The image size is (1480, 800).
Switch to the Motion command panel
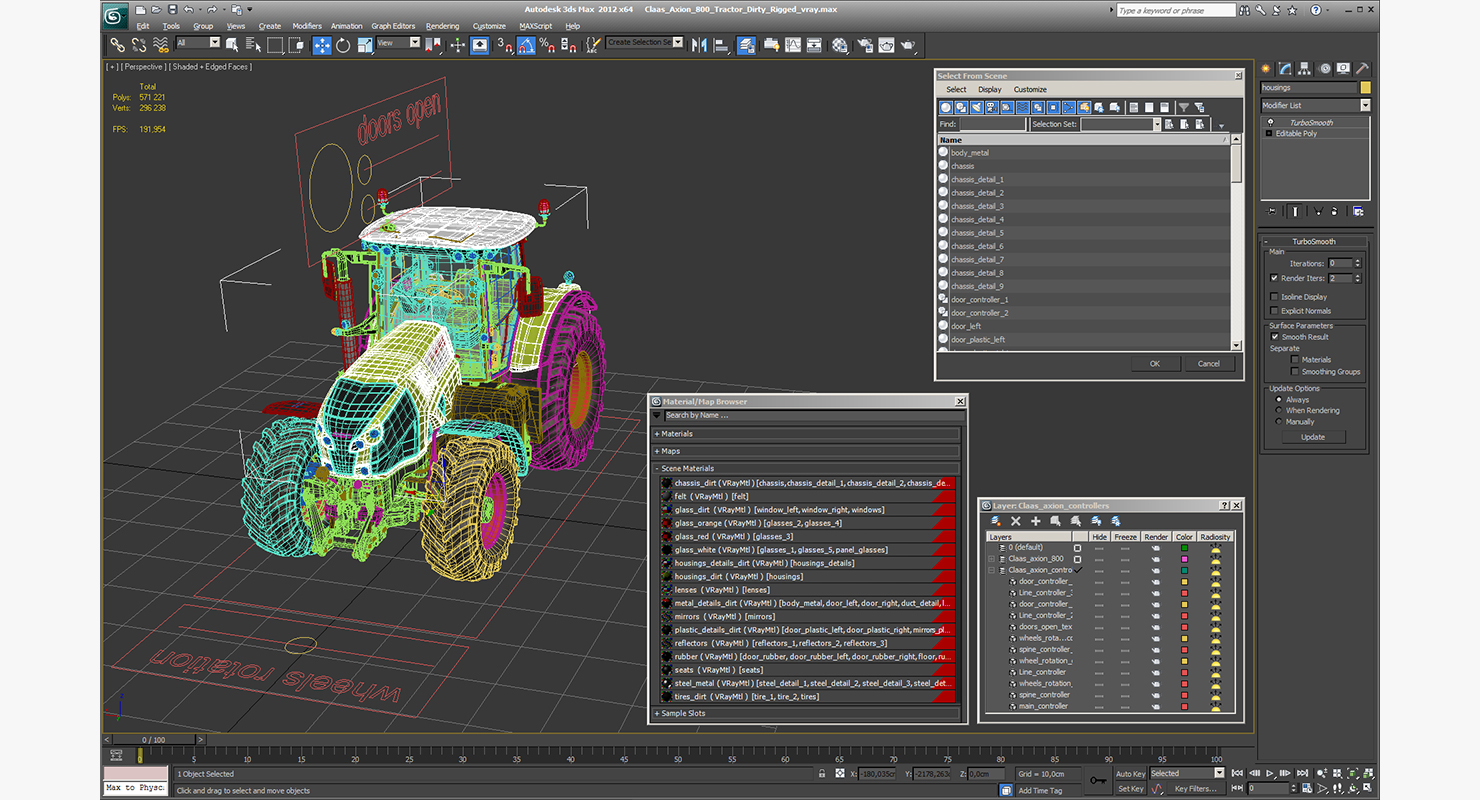pyautogui.click(x=1325, y=69)
